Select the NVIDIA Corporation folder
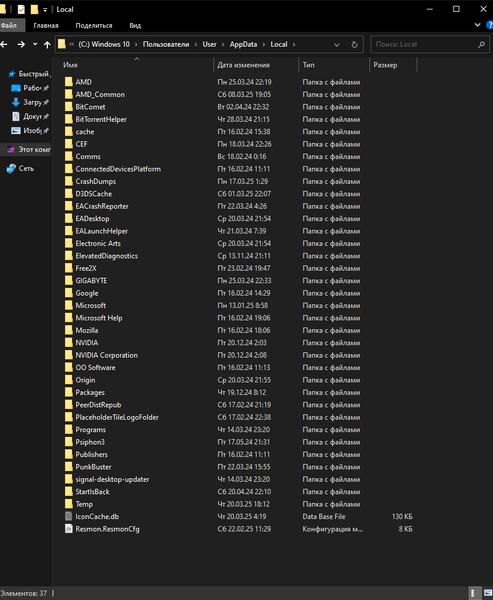Screen dimensions: 493x600 click(106, 355)
